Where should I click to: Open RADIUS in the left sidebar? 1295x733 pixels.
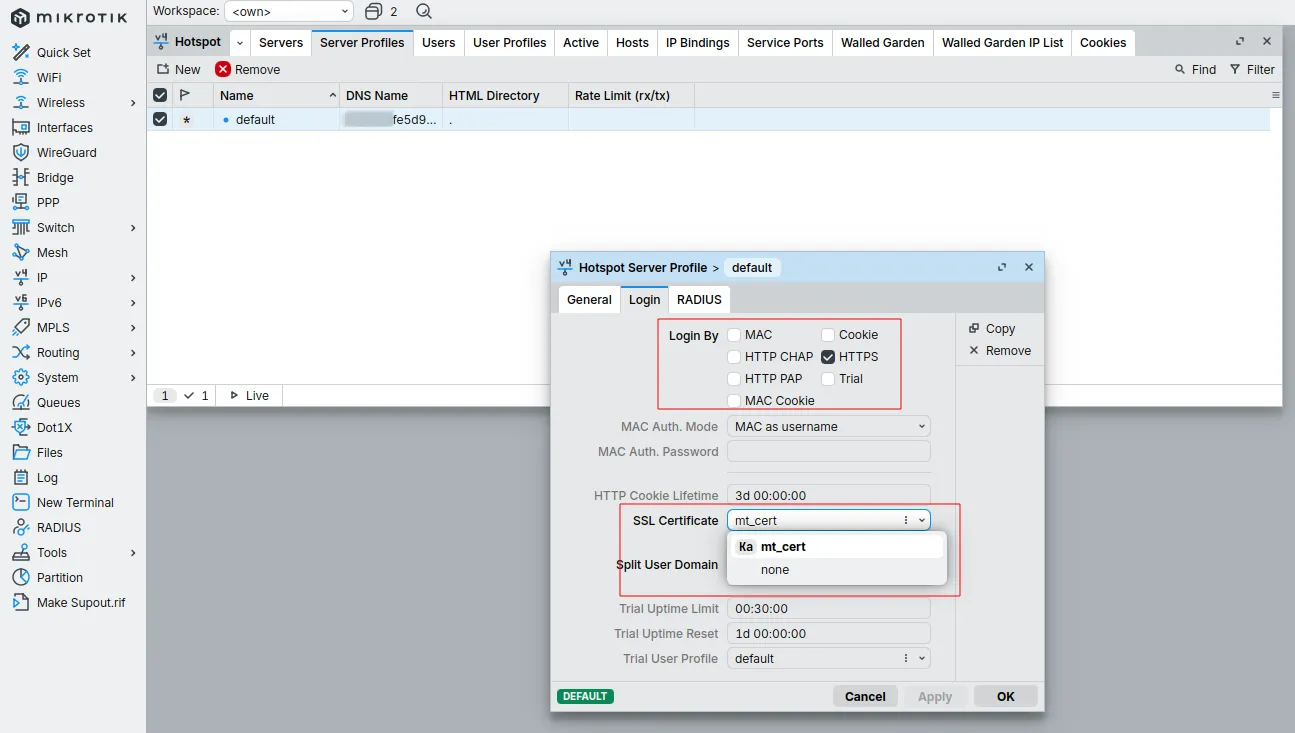point(59,527)
